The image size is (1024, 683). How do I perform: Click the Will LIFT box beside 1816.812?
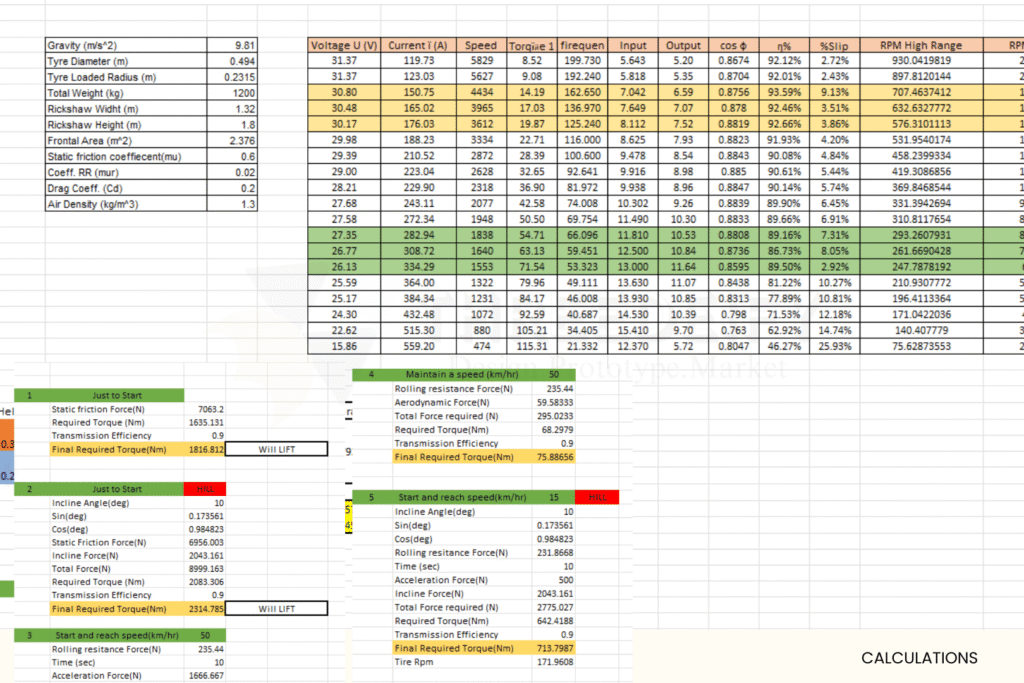tap(276, 449)
